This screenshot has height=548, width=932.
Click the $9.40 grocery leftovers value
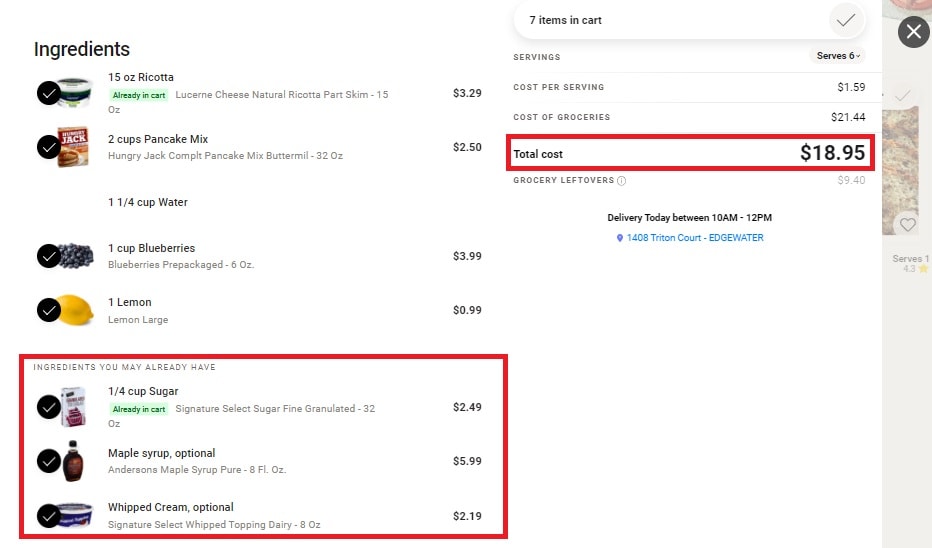[x=851, y=180]
